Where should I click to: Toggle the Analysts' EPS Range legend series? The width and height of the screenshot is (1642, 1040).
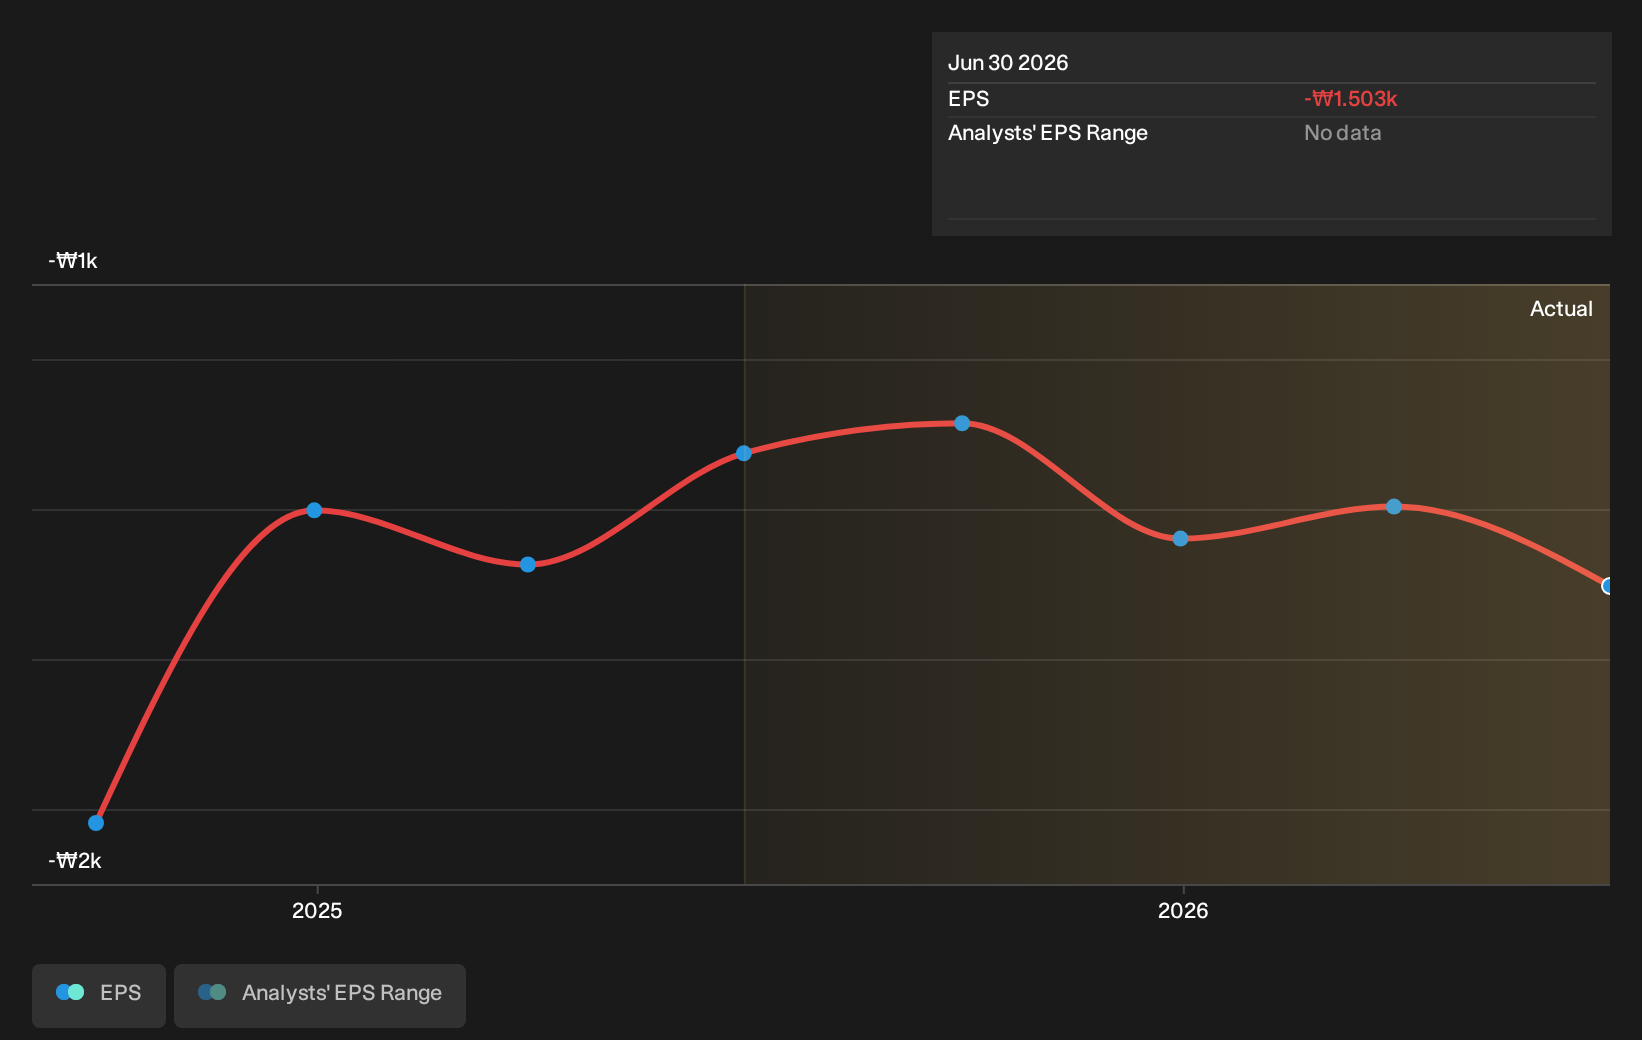[320, 995]
